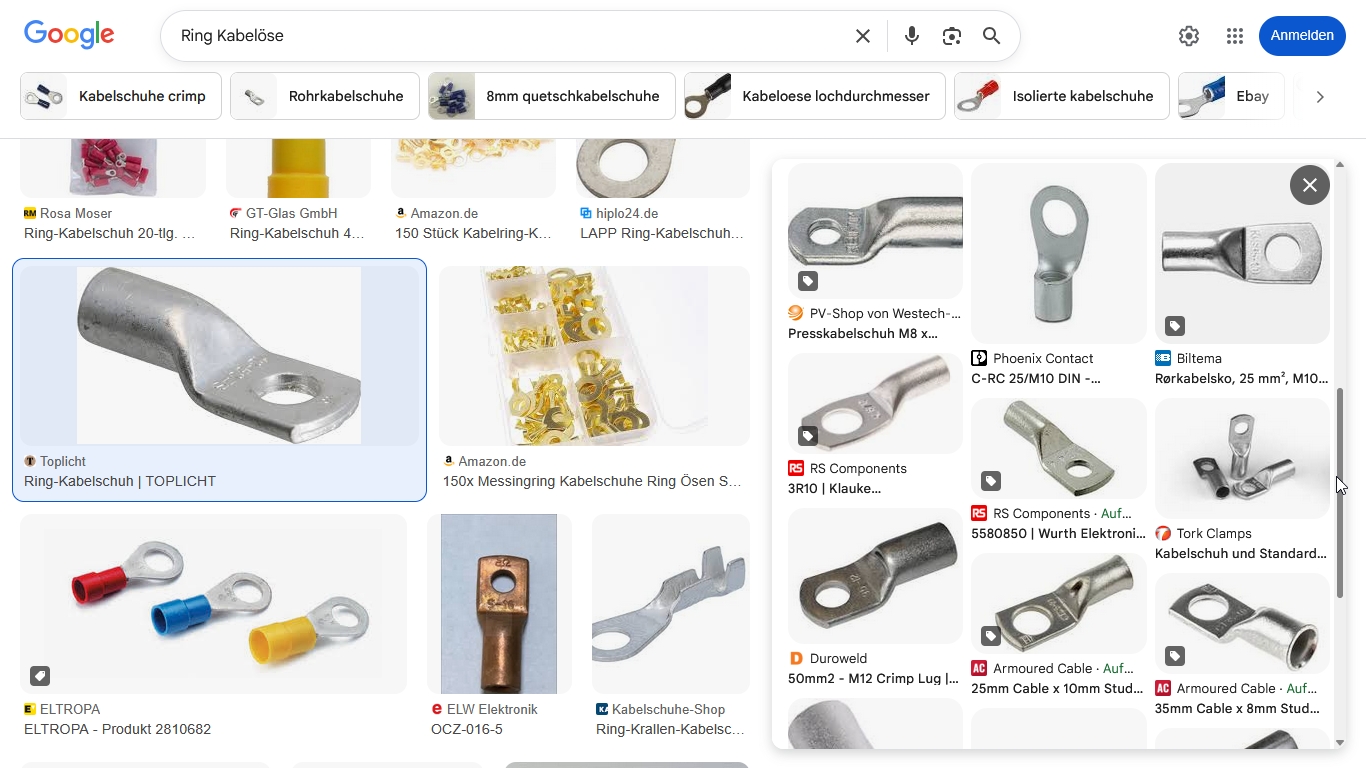
Task: Click the Anmelden sign-in button
Action: (x=1302, y=36)
